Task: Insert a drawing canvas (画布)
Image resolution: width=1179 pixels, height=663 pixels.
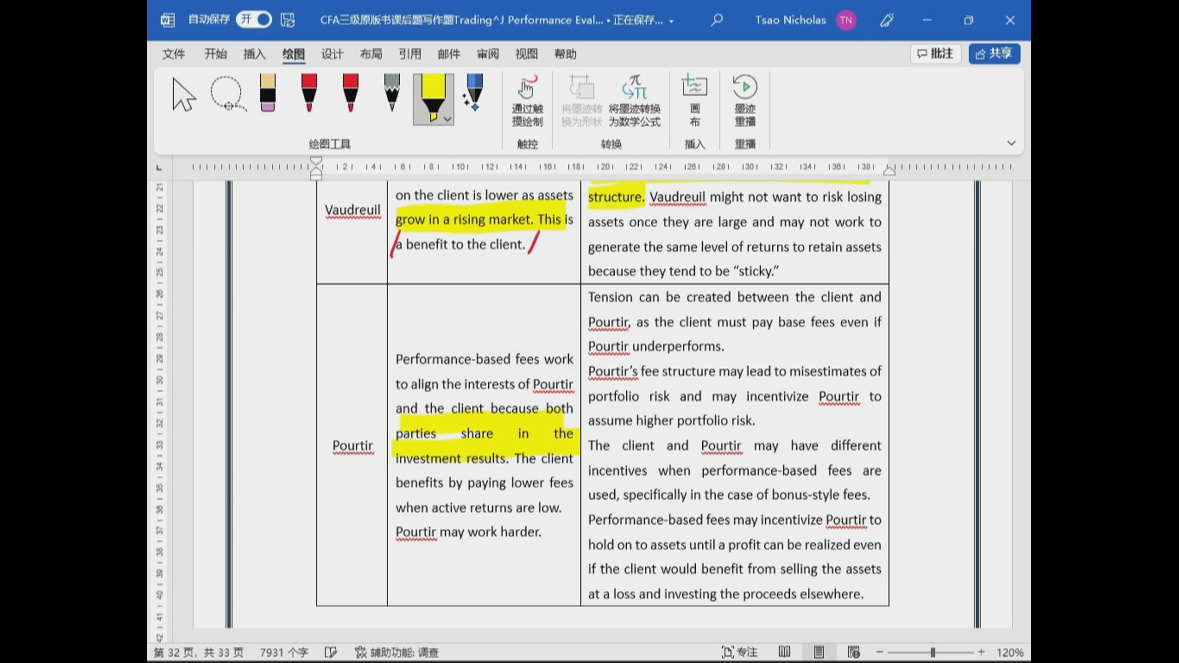Action: point(694,100)
